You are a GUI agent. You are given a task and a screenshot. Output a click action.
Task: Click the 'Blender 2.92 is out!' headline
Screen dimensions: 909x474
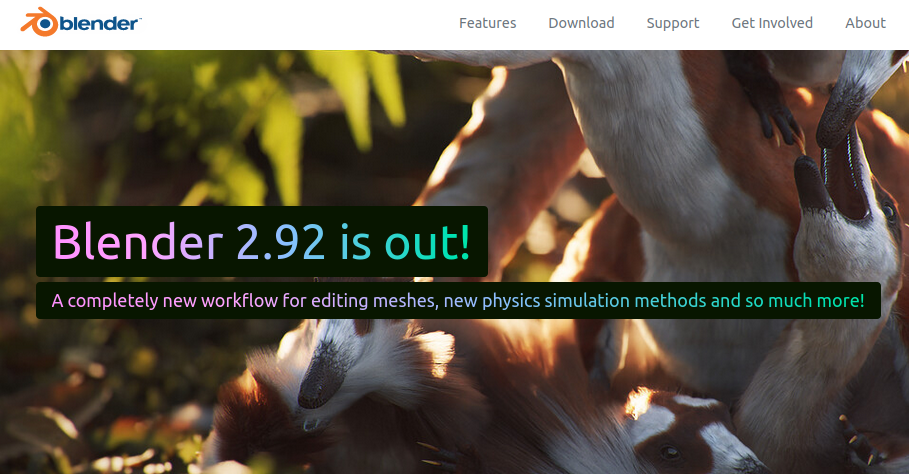(261, 242)
